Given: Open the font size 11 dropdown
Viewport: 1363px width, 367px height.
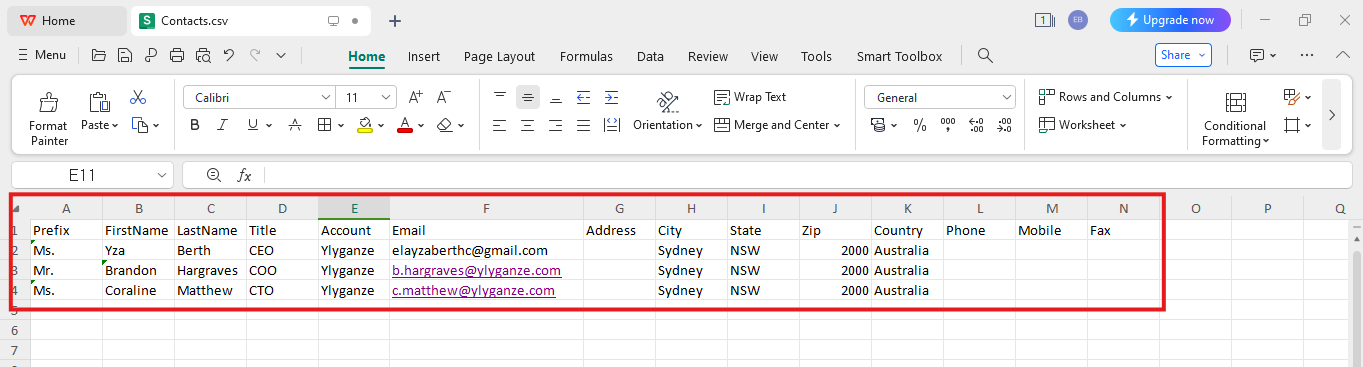Looking at the screenshot, I should [386, 97].
